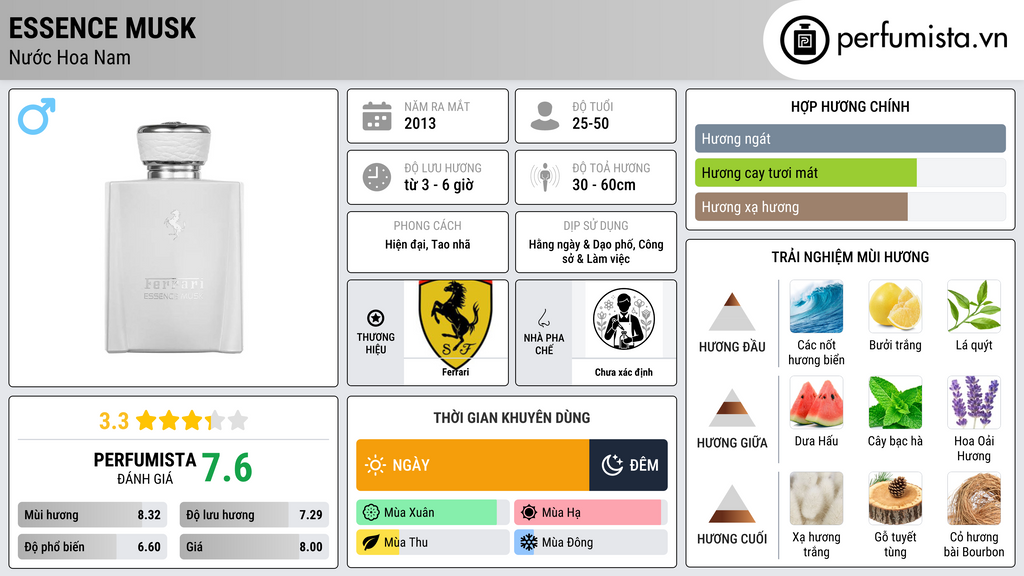Click the Chưa xác định perfumer label
Viewport: 1024px width, 576px height.
(624, 372)
